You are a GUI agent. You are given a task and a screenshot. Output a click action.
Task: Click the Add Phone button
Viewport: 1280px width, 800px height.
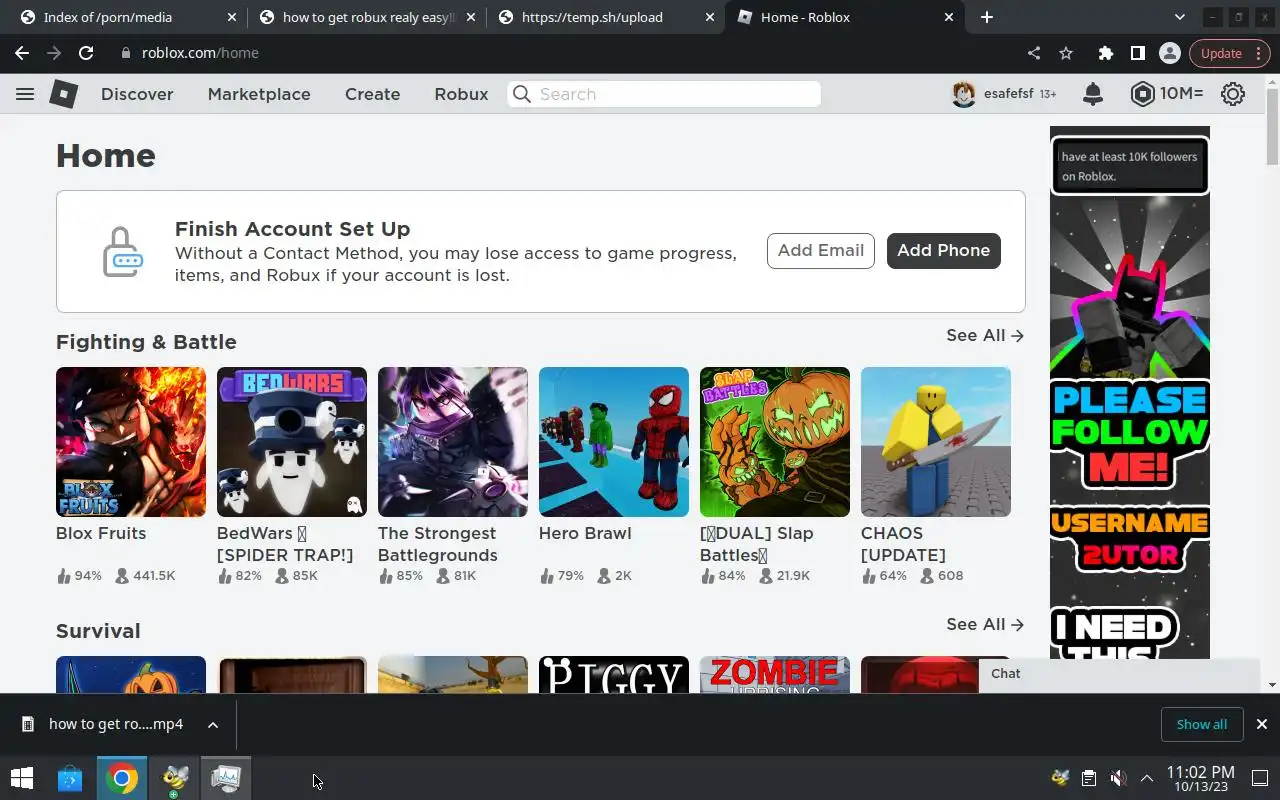[944, 251]
